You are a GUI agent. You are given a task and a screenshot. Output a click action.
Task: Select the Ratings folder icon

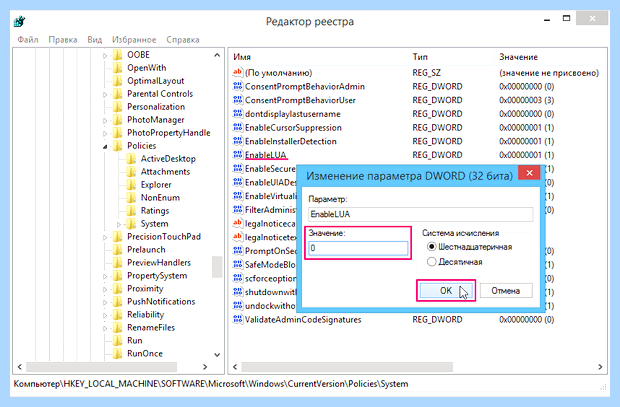tap(131, 211)
